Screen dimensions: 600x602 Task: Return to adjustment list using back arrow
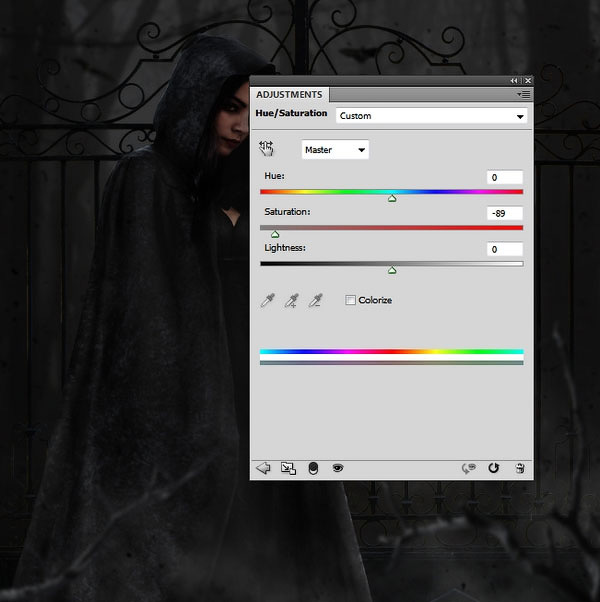click(263, 468)
